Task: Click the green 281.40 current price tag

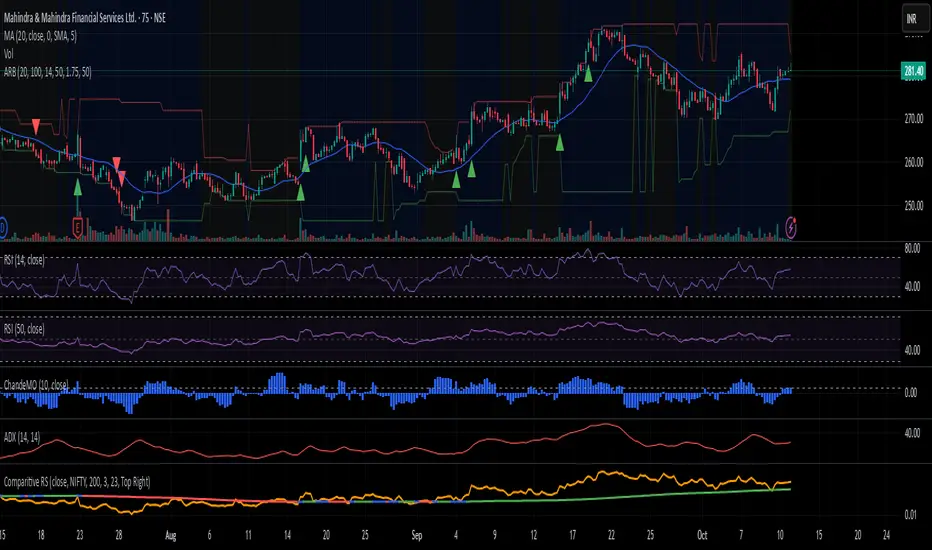Action: (911, 71)
